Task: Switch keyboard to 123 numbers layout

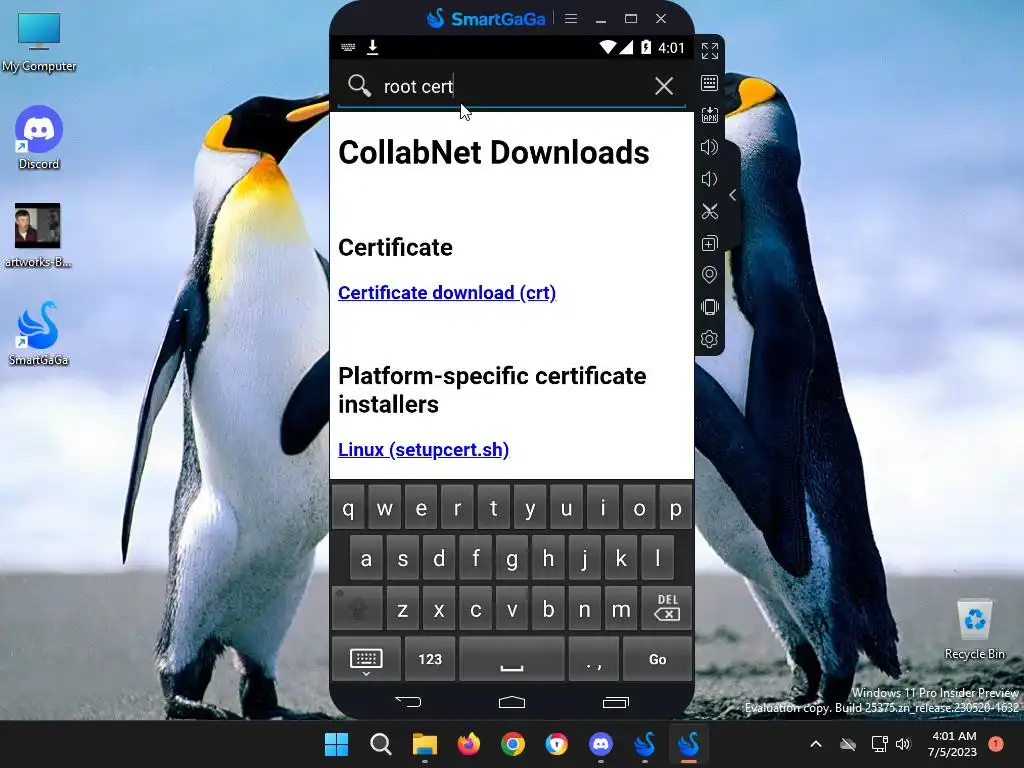Action: [x=430, y=659]
